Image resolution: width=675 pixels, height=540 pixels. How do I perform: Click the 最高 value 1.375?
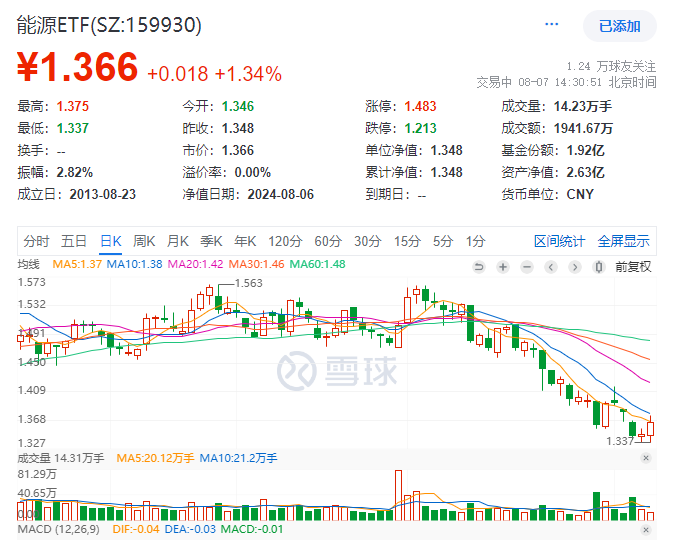[x=73, y=106]
